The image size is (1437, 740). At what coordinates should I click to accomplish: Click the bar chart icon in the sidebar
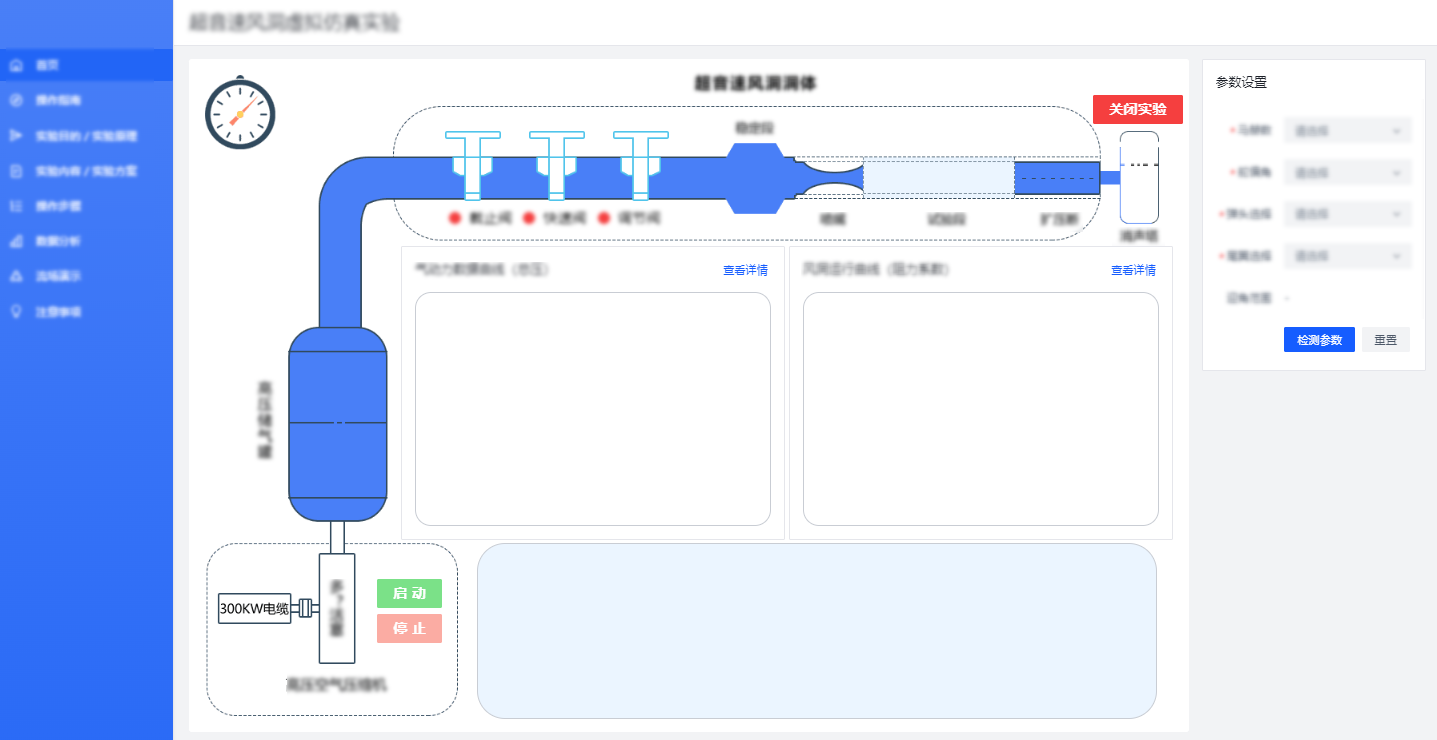pyautogui.click(x=15, y=241)
